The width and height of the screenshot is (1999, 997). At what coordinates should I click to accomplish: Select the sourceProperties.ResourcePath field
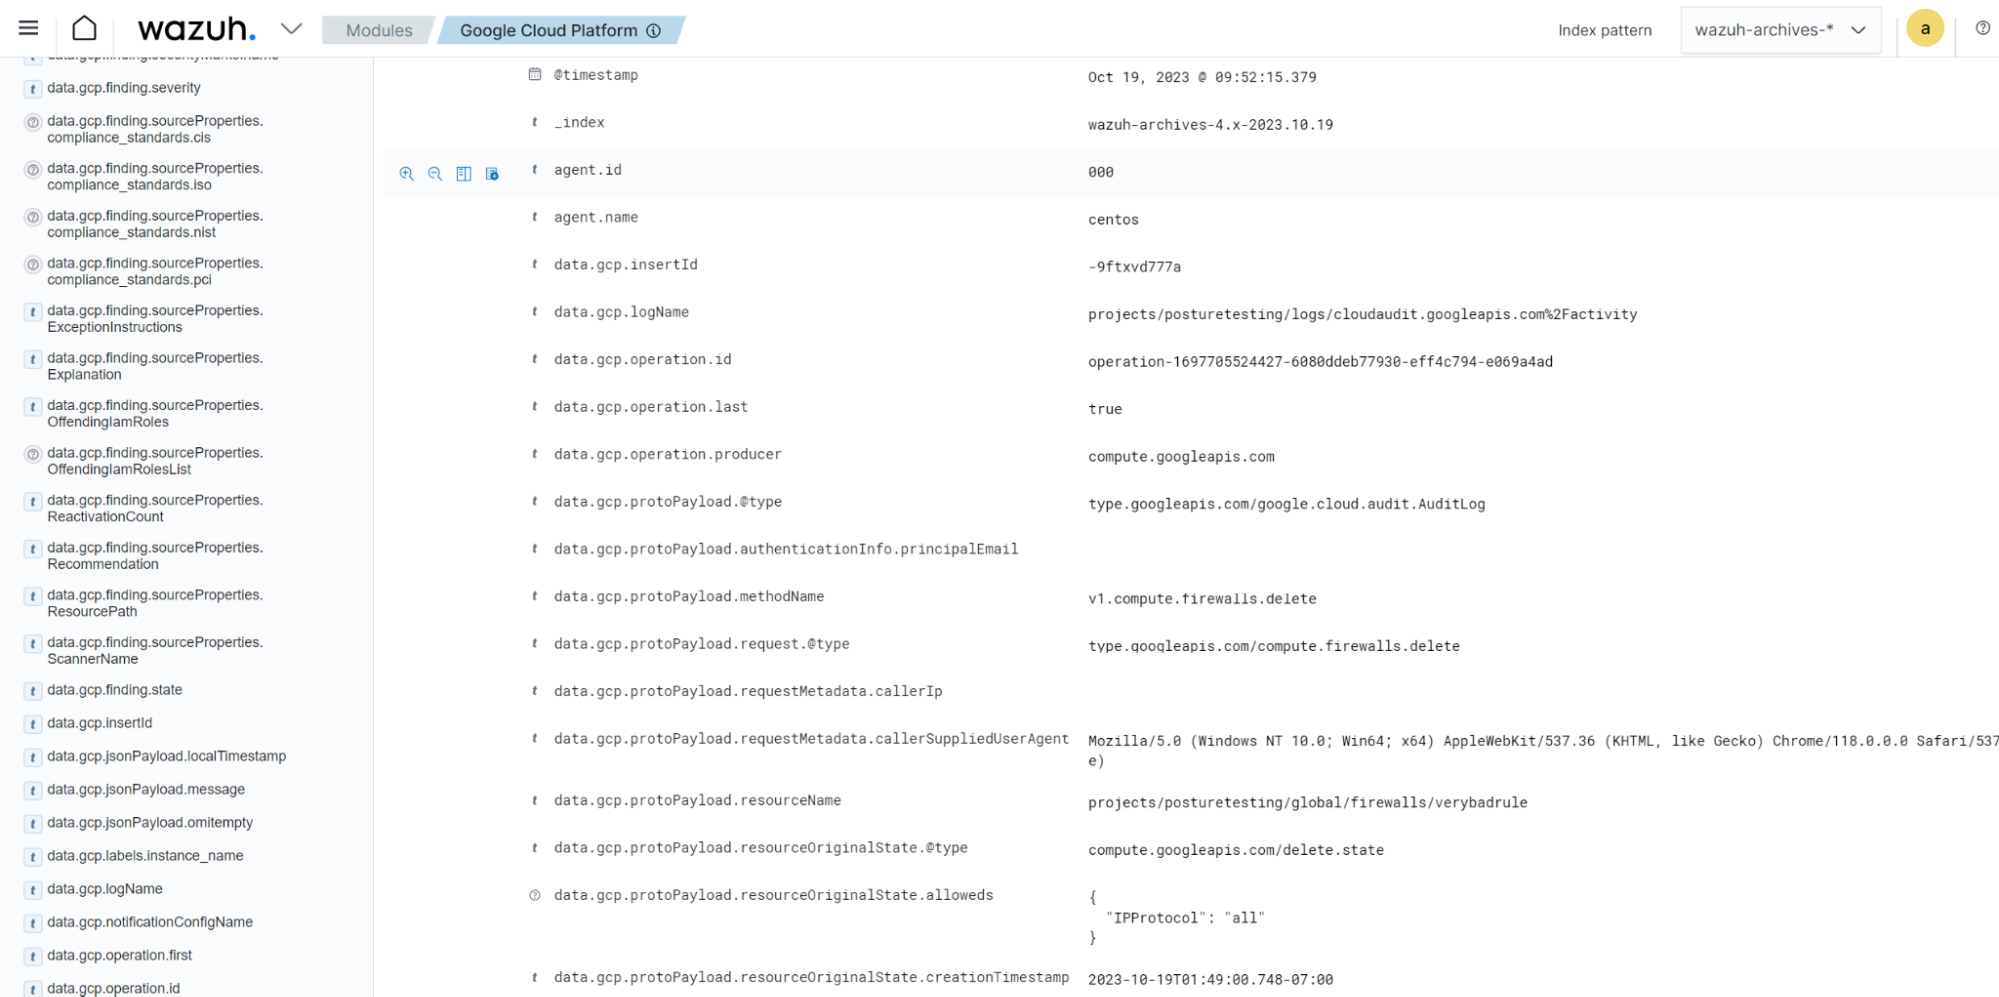(155, 603)
